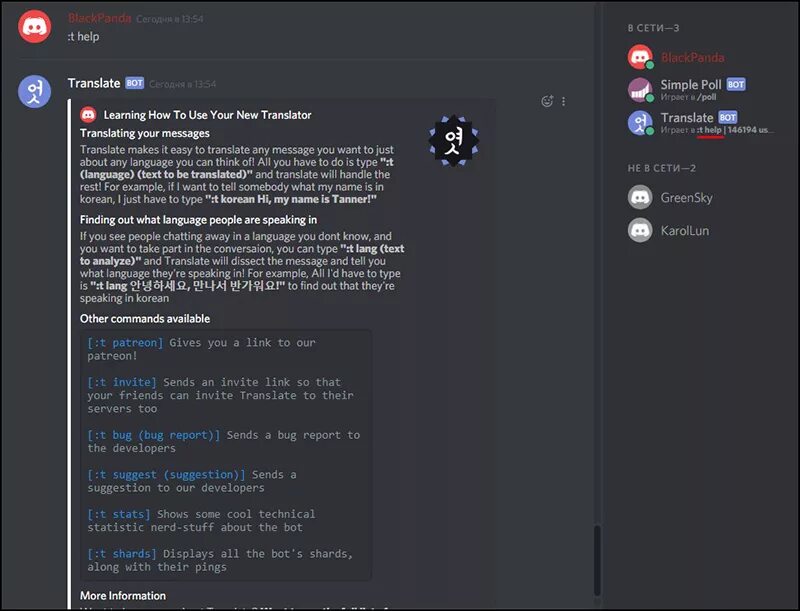Click the 'More Information' heading
800x611 pixels.
[122, 596]
